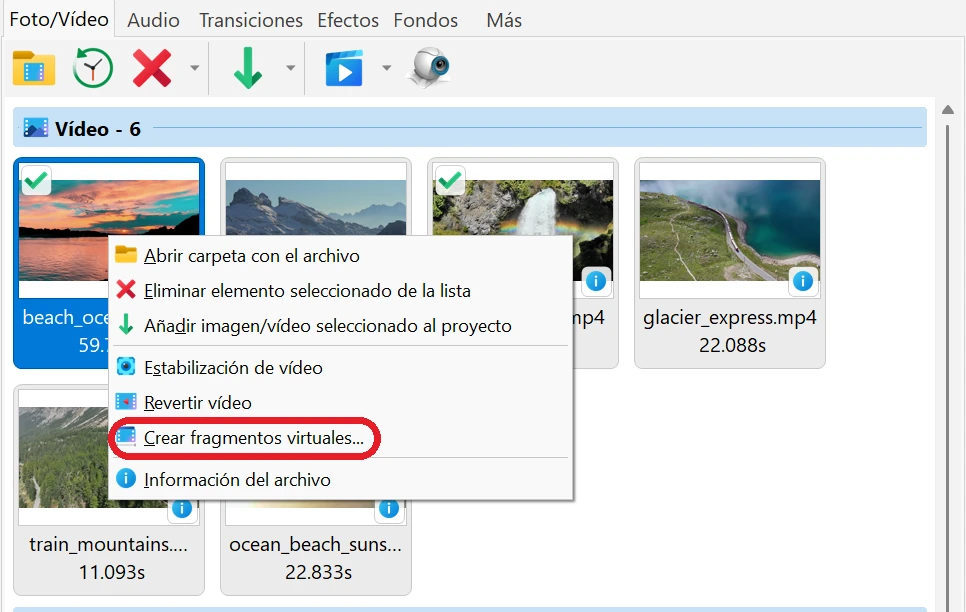Image resolution: width=966 pixels, height=612 pixels.
Task: Click the glacier_express.mp4 file name
Action: click(730, 317)
